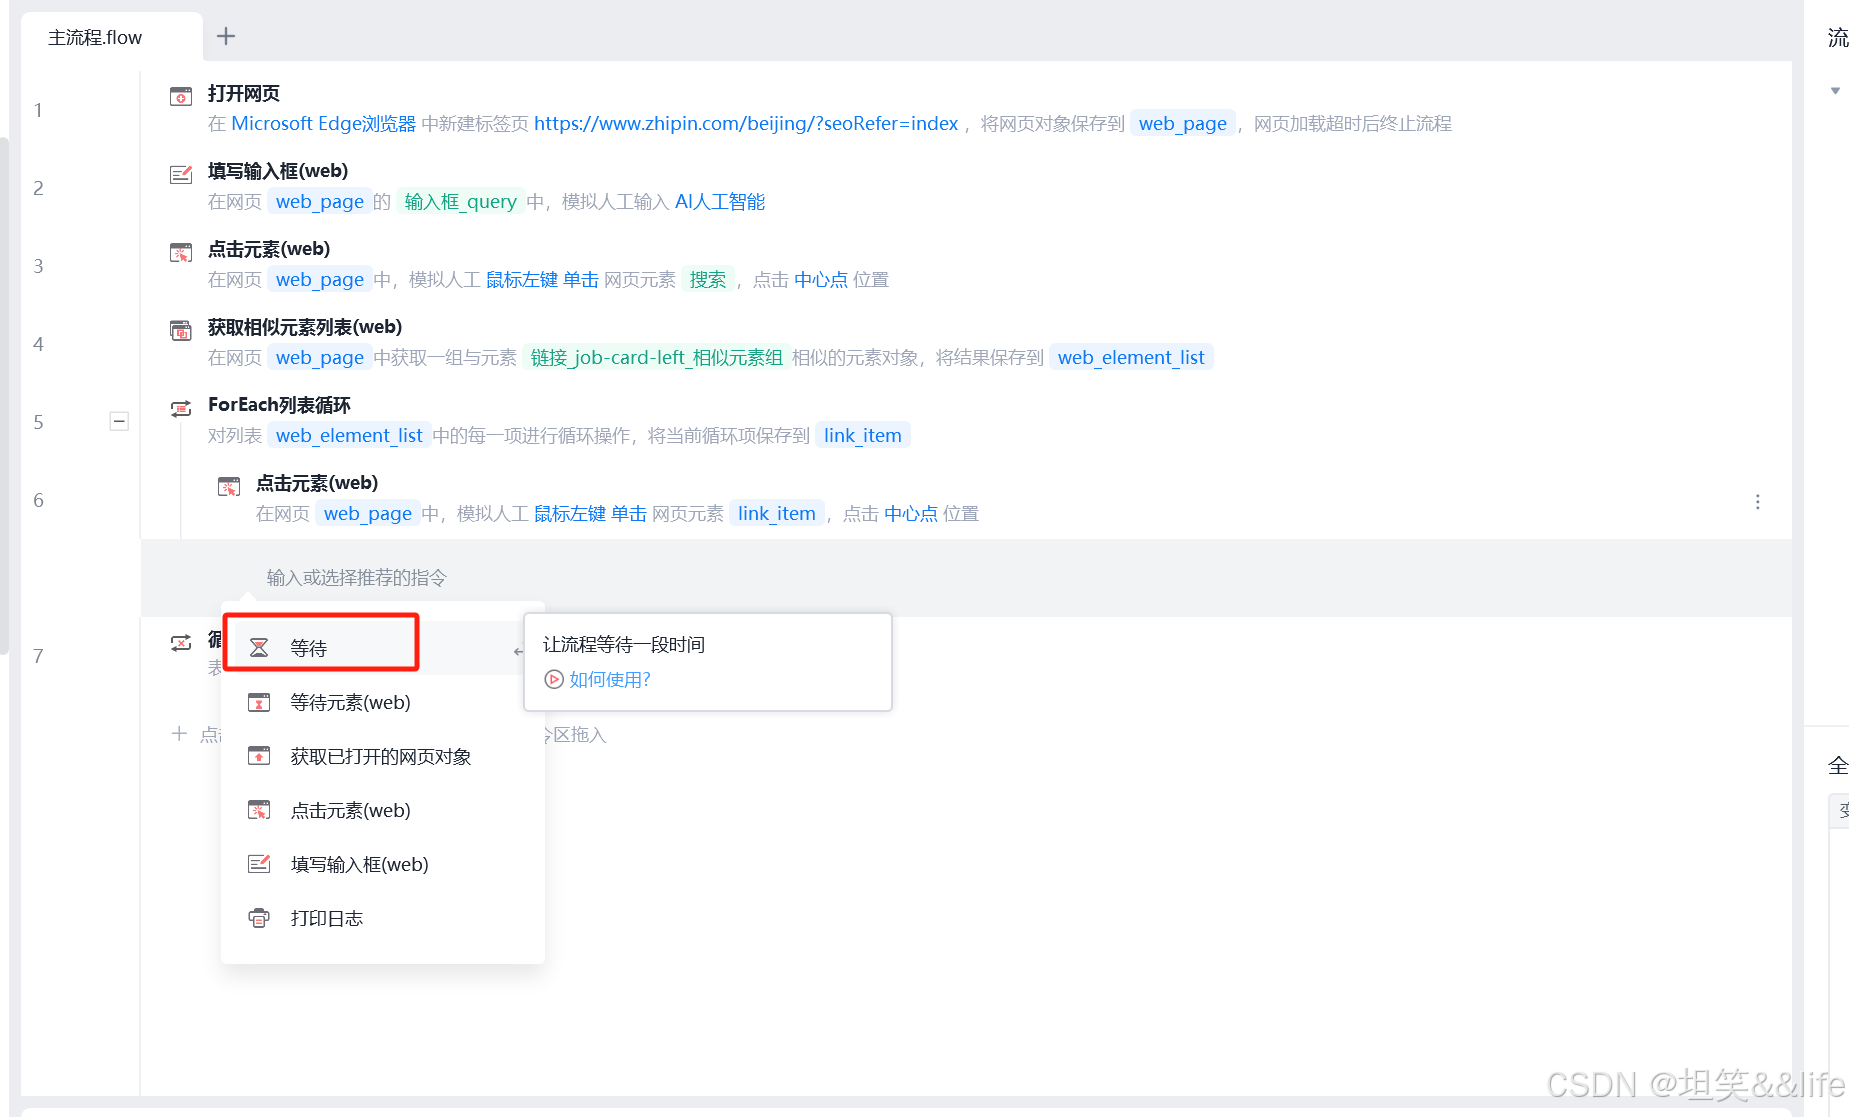The height and width of the screenshot is (1117, 1849).
Task: Click the 点击元素(web) icon in row 6
Action: [229, 486]
